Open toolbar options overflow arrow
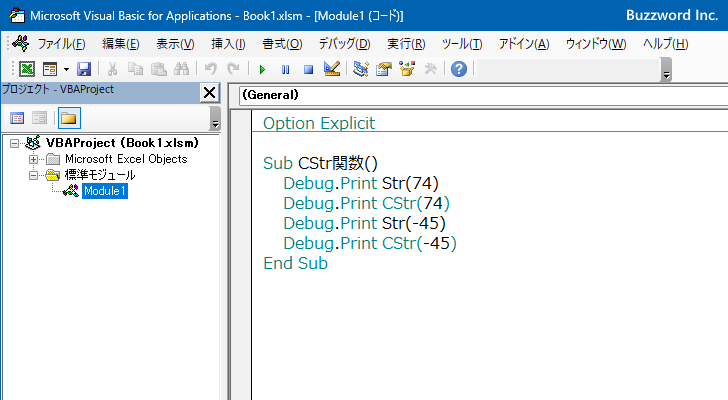The height and width of the screenshot is (400, 728). 666,70
